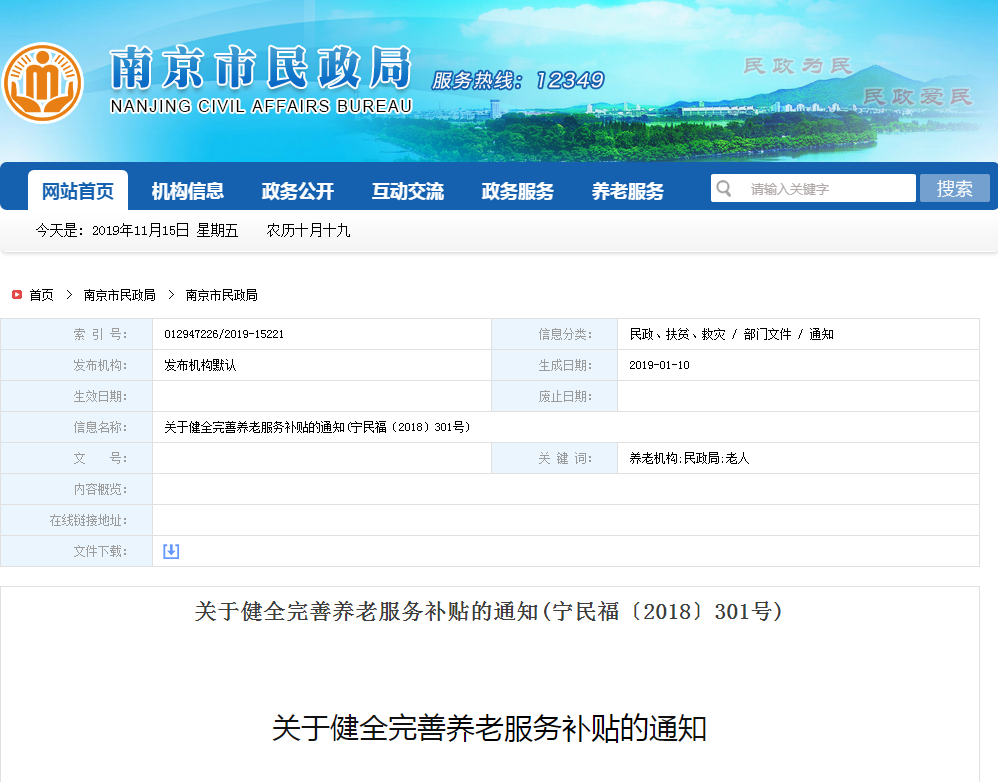This screenshot has width=998, height=782.
Task: Click article title with 宁民福〔2018〕301号
Action: (489, 611)
